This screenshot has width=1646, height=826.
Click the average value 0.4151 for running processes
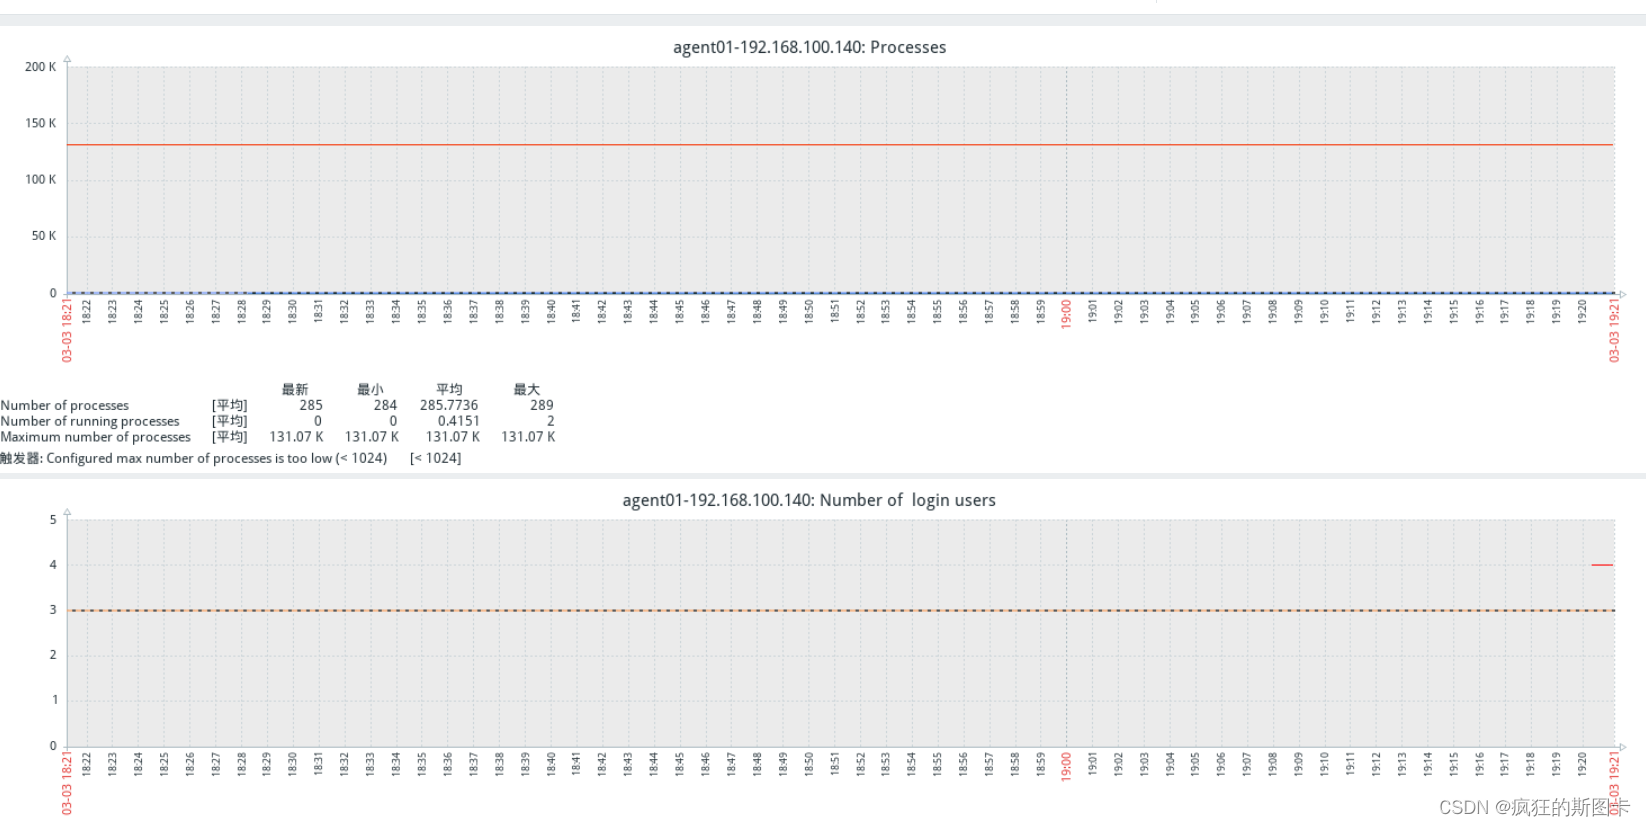[x=458, y=421]
